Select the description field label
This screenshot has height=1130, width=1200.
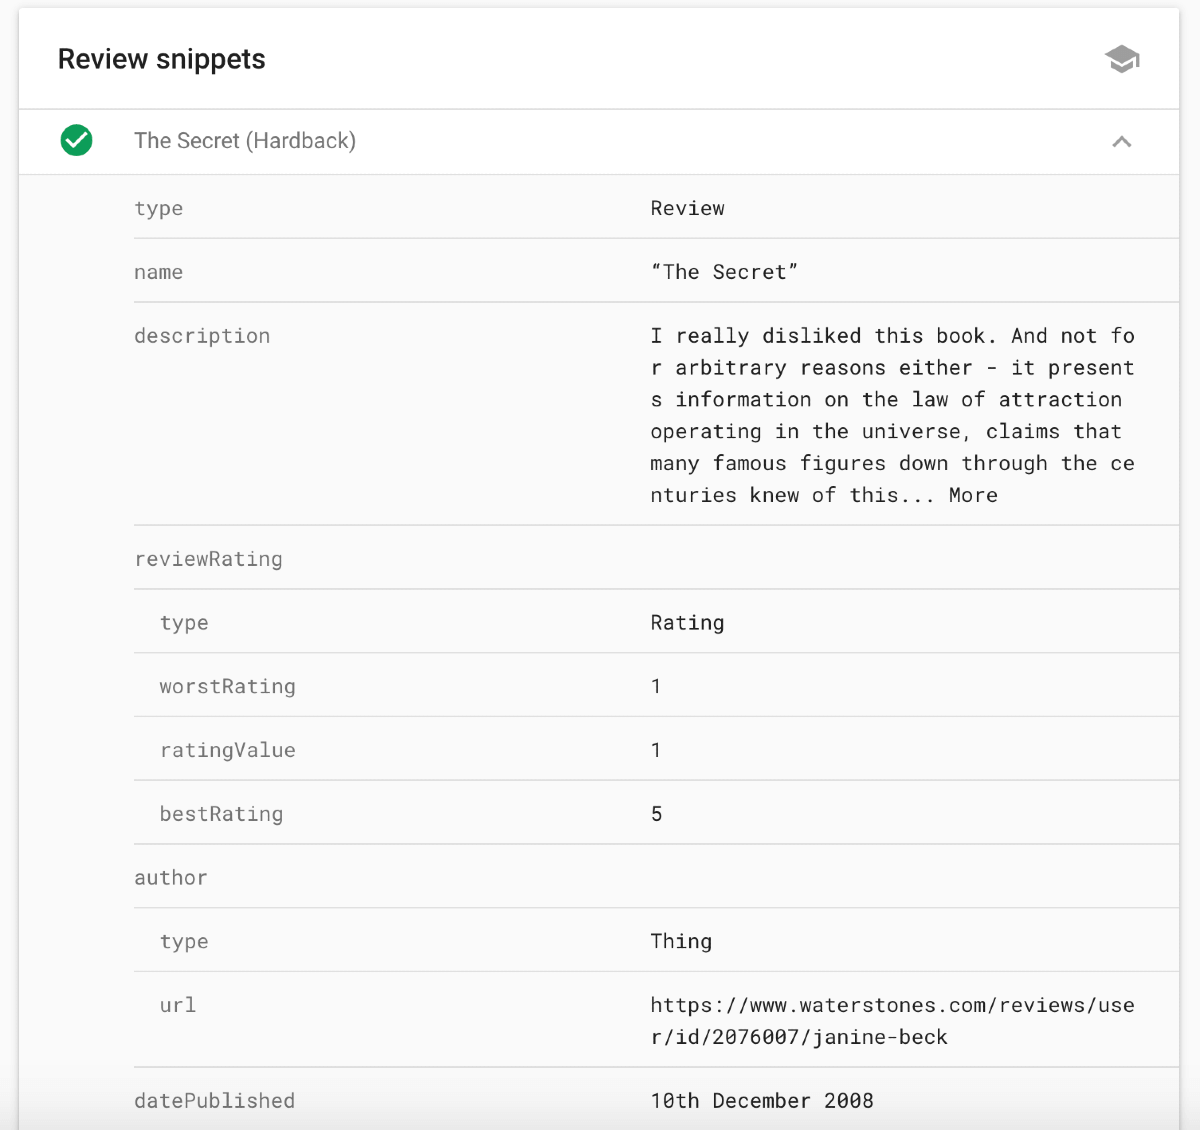pos(202,336)
